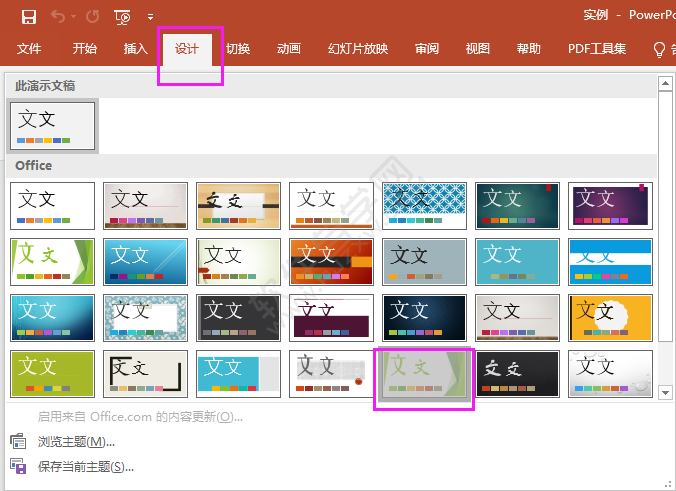Start slideshow from beginning icon
Screen dimensions: 676x491
pyautogui.click(x=122, y=17)
